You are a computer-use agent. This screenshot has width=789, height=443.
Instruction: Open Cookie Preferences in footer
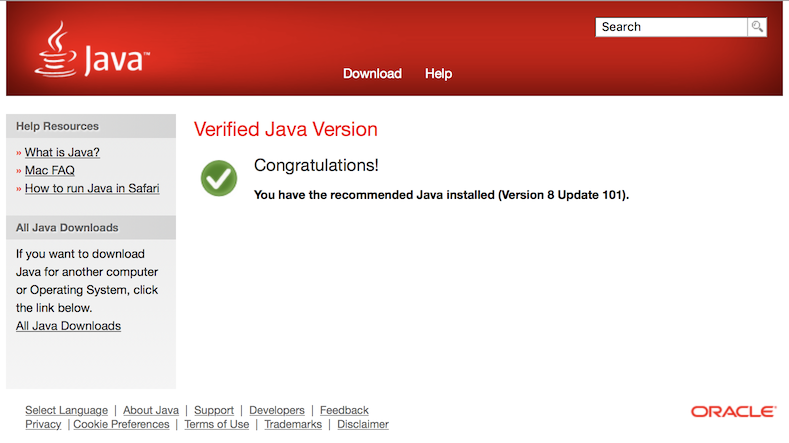click(121, 424)
